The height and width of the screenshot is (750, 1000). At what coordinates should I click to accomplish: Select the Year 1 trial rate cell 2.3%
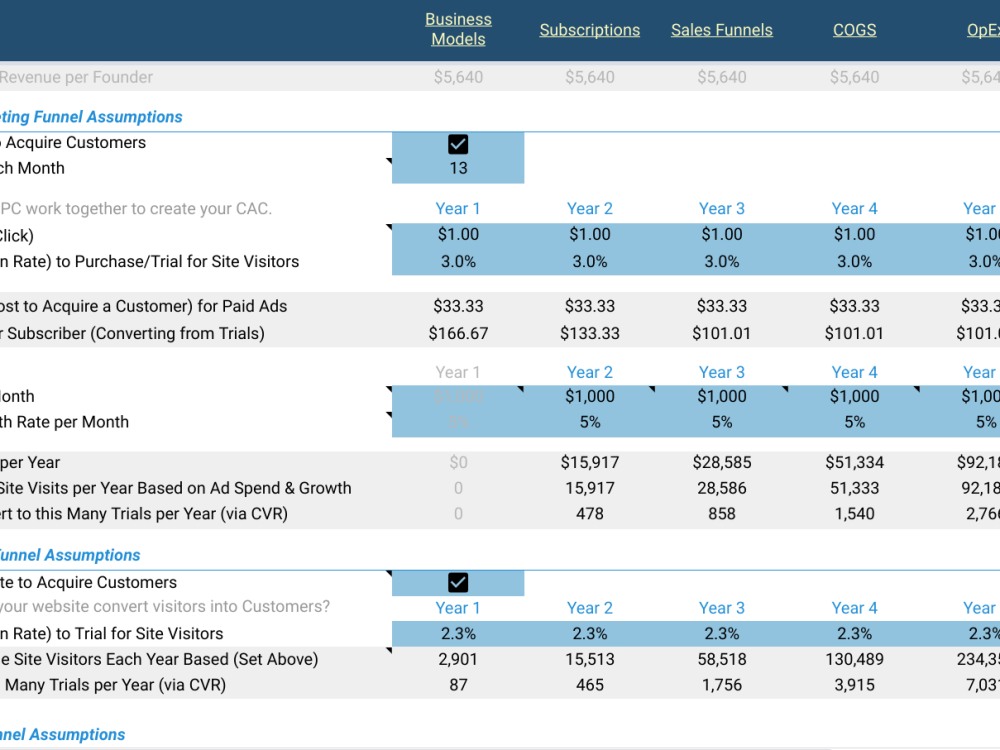pos(457,633)
